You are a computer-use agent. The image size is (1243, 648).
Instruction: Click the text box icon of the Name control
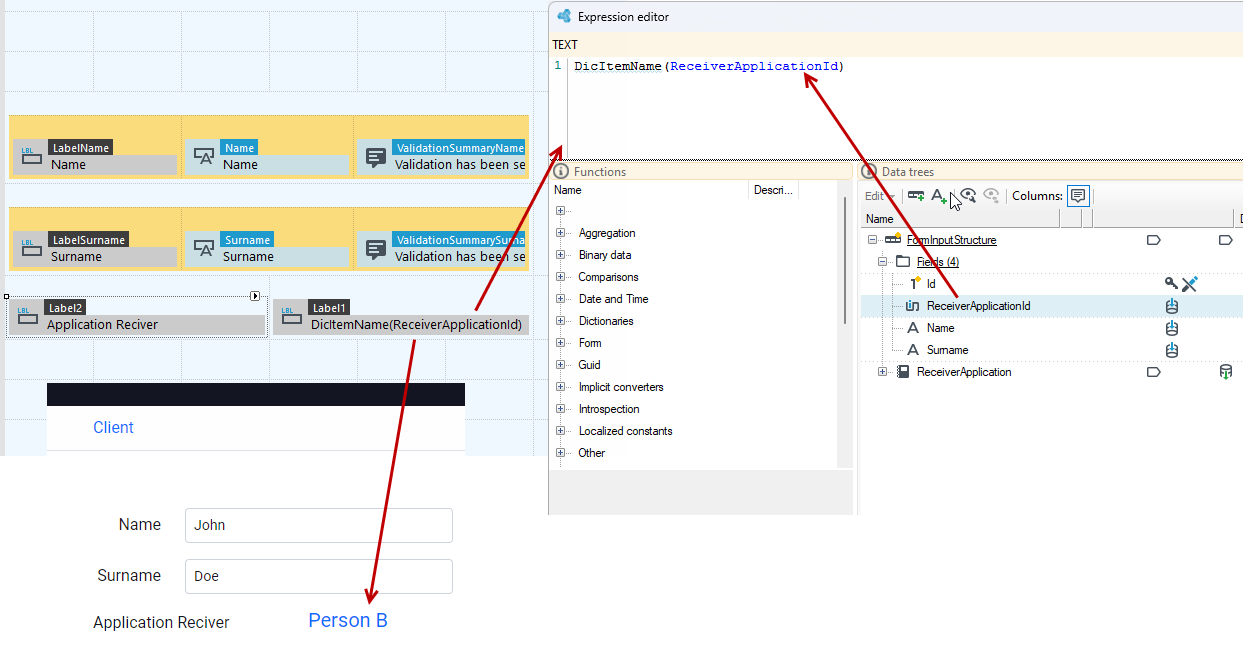pos(204,156)
